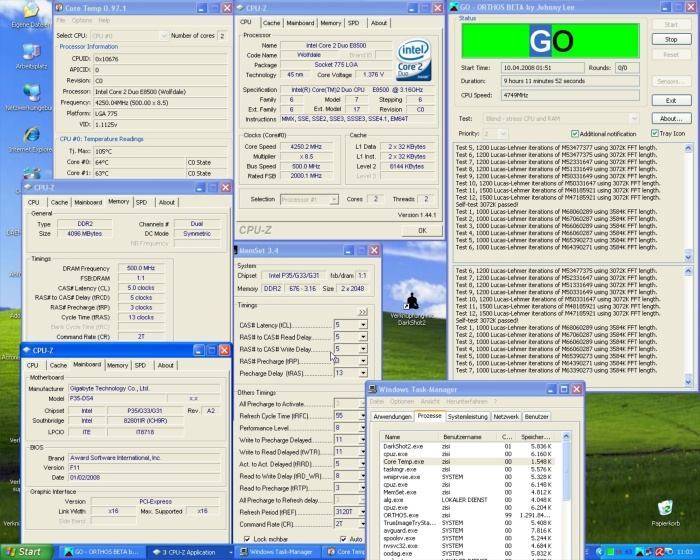Select the DarkShot2 shortcut on the desktop
700x560 pixels.
click(x=411, y=309)
